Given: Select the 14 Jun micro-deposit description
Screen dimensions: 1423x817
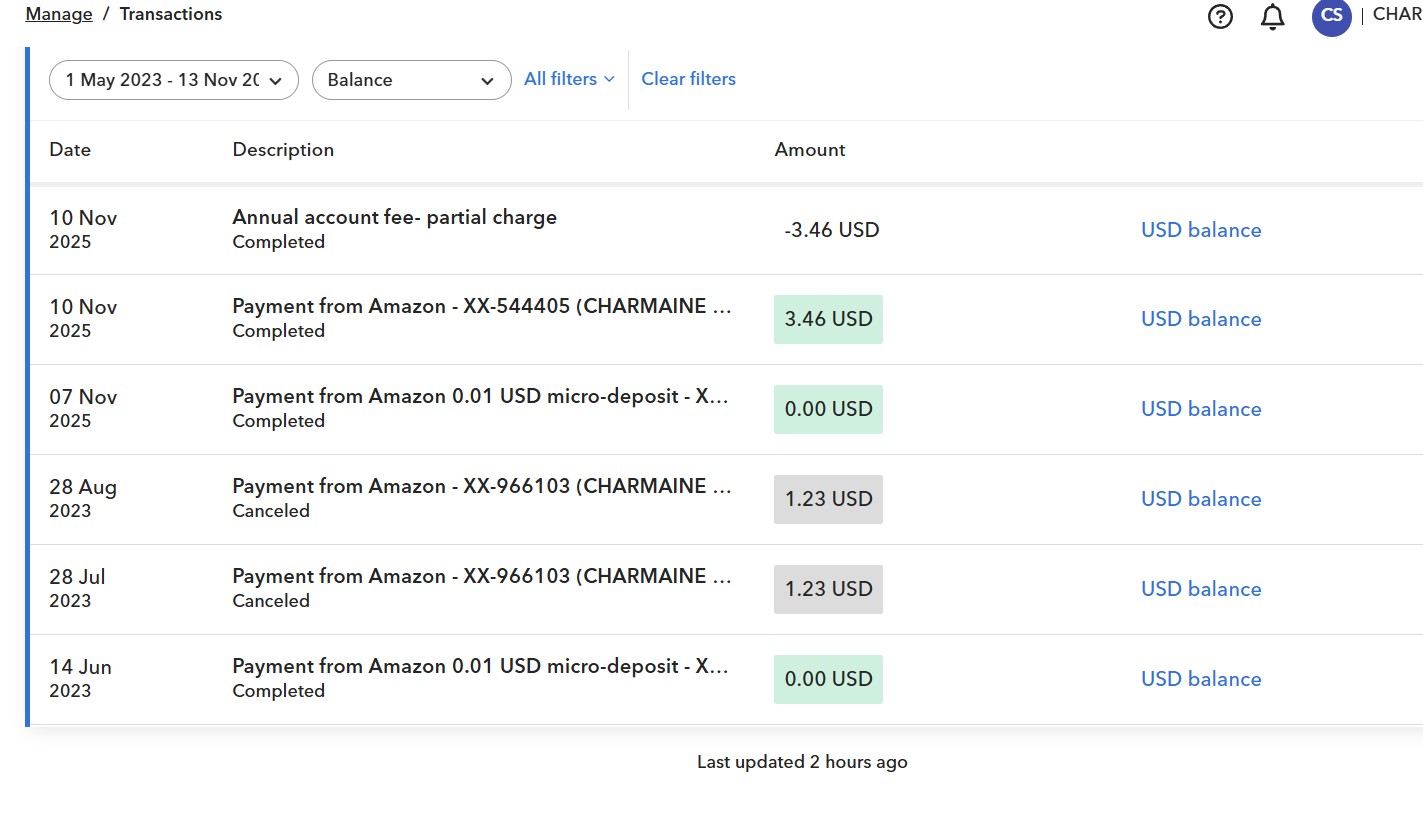Looking at the screenshot, I should point(481,666).
